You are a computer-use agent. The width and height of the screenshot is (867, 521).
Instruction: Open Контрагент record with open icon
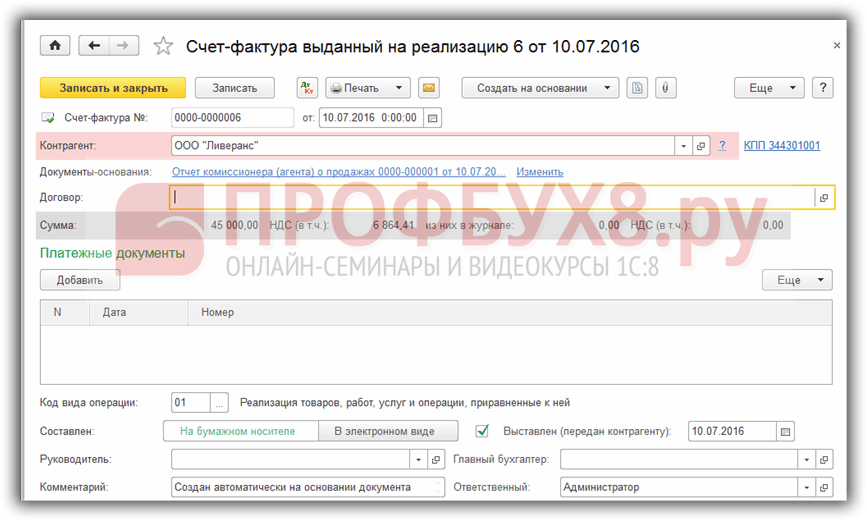pos(701,146)
